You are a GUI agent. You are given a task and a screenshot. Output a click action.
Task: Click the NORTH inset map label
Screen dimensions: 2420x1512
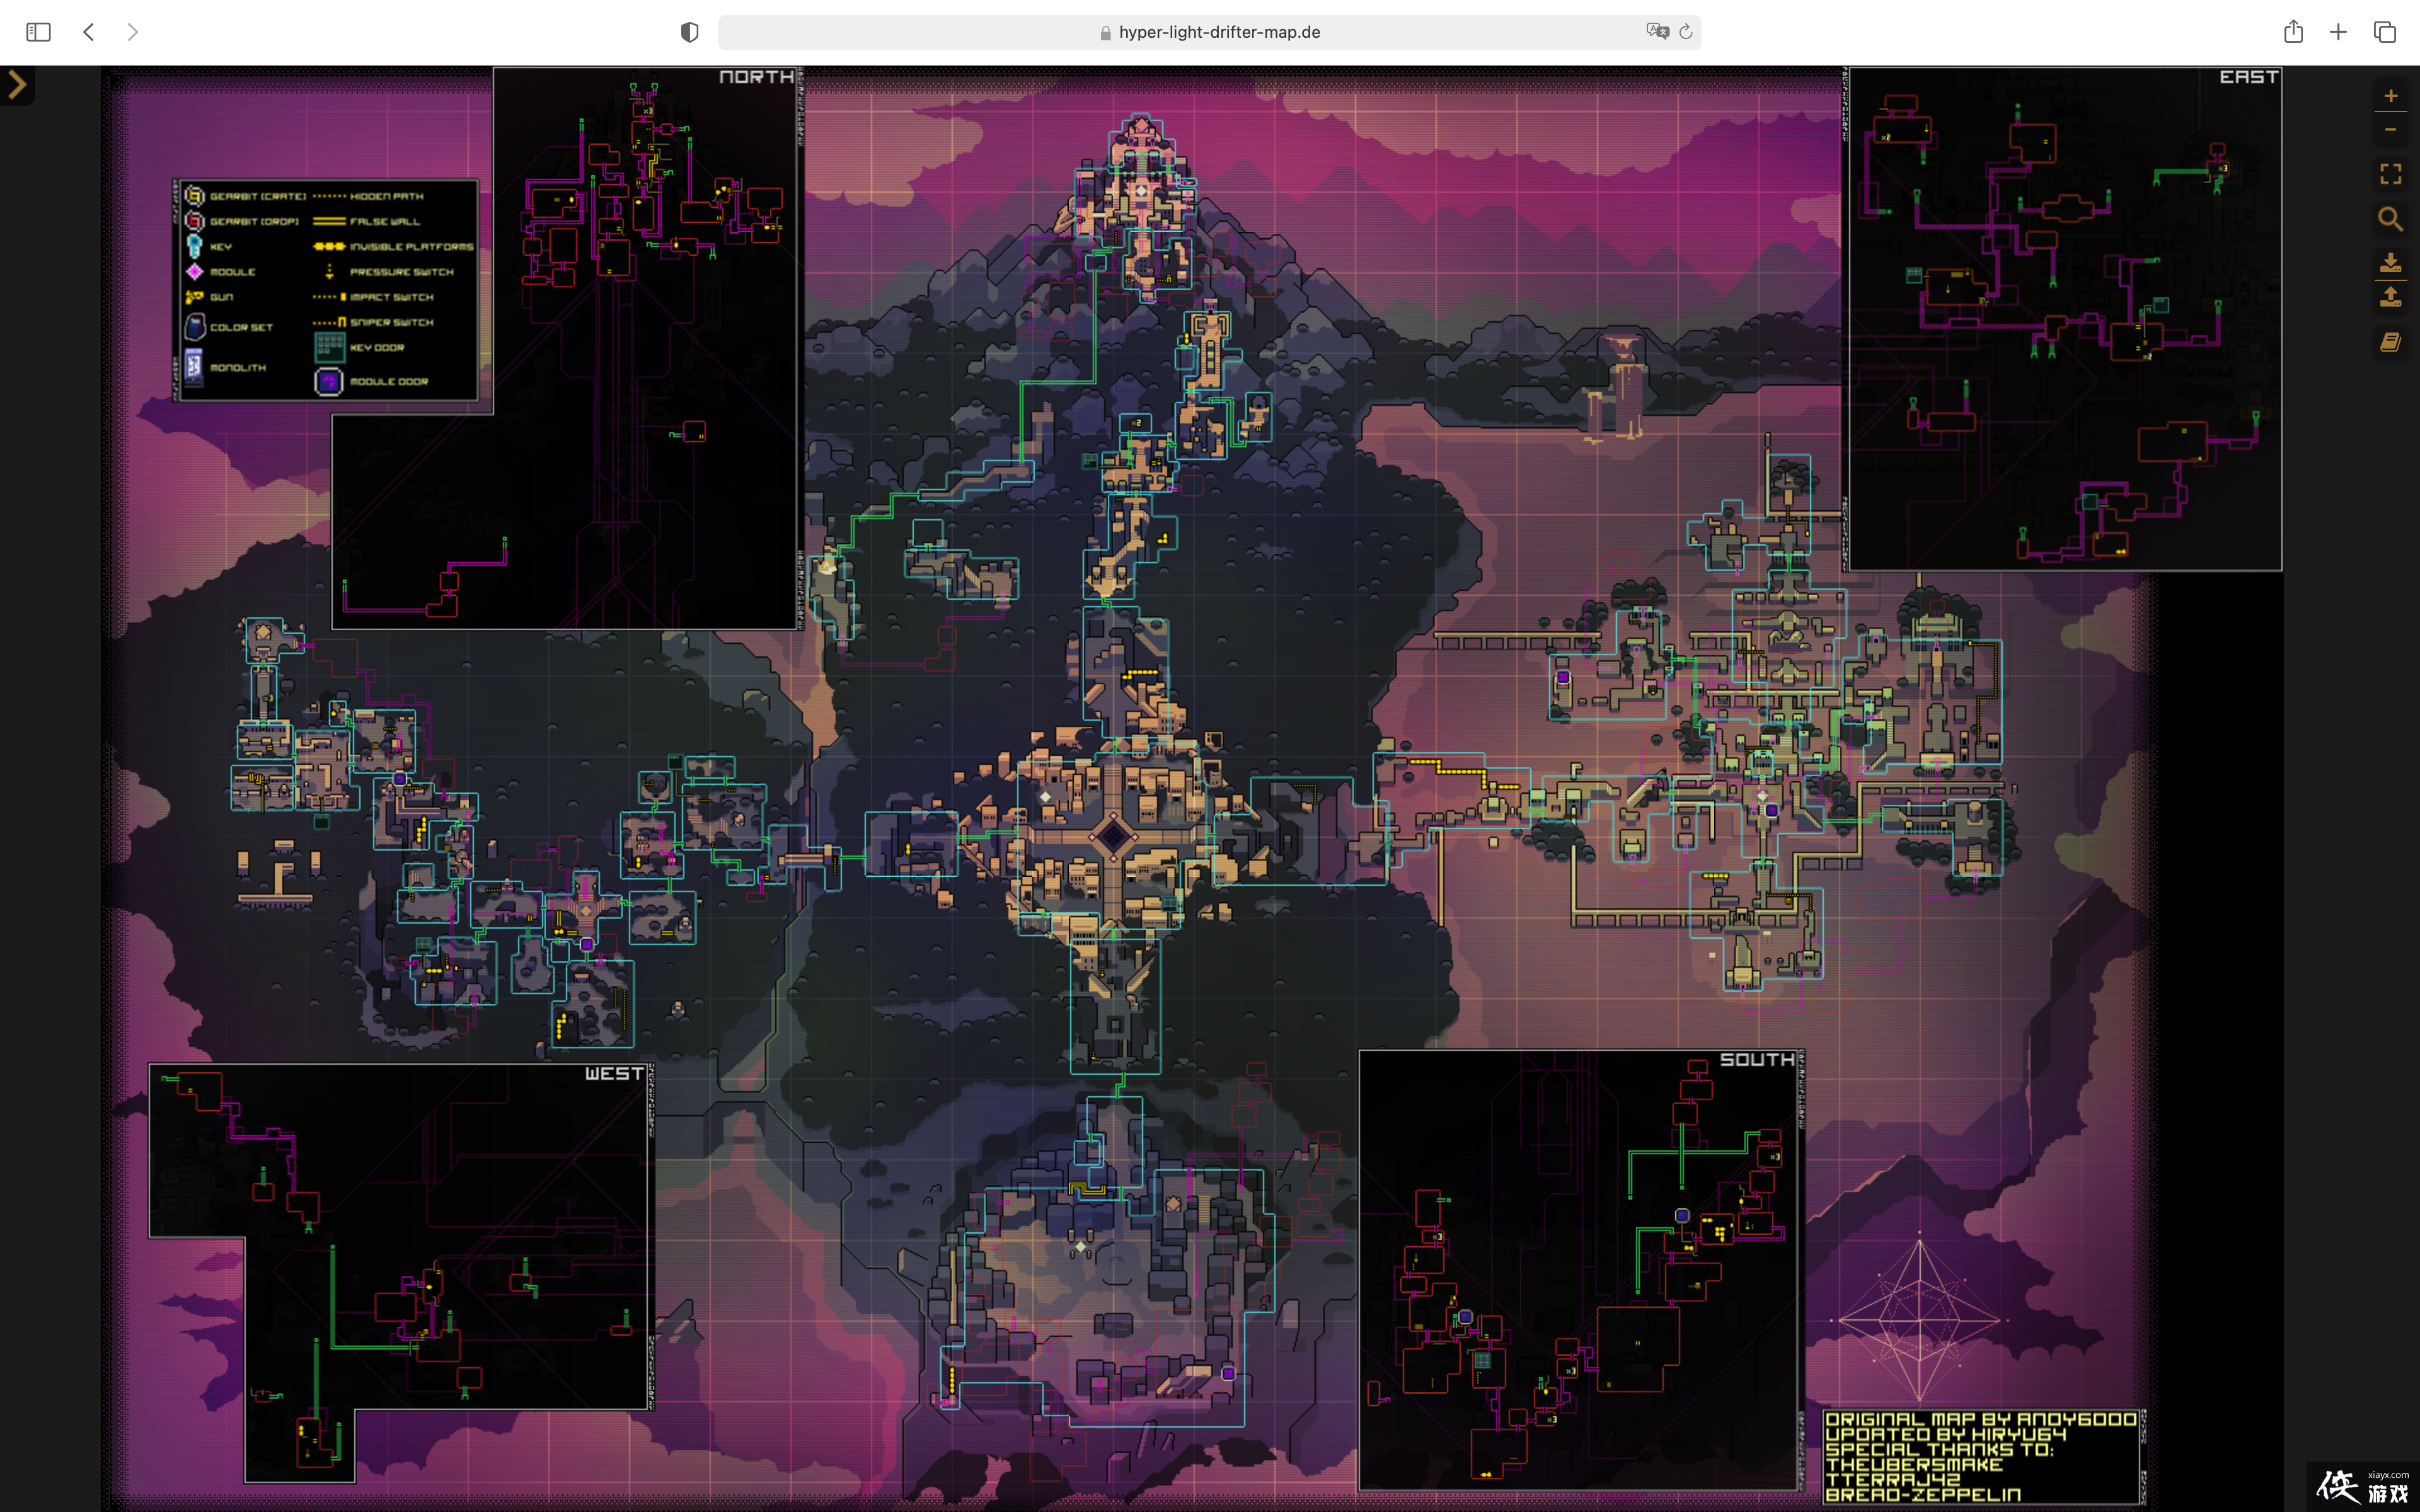coord(756,77)
